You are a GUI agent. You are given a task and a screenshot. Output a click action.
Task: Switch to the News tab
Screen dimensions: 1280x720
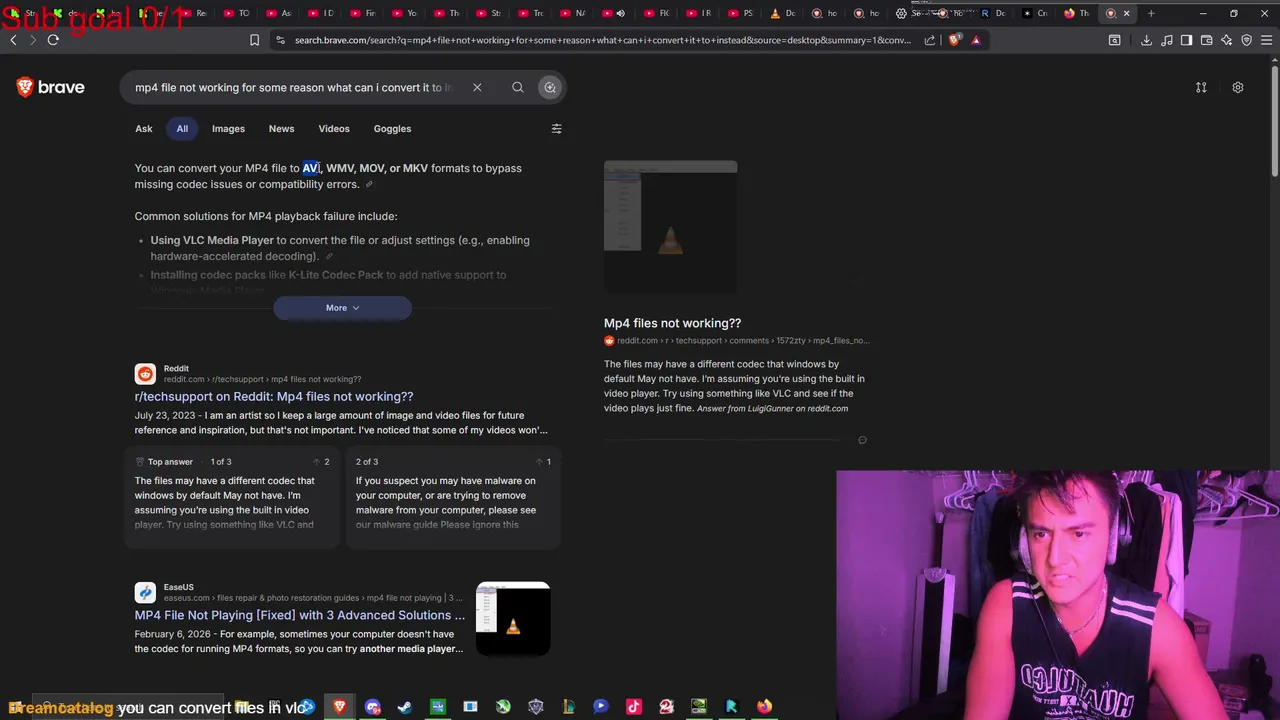(281, 128)
